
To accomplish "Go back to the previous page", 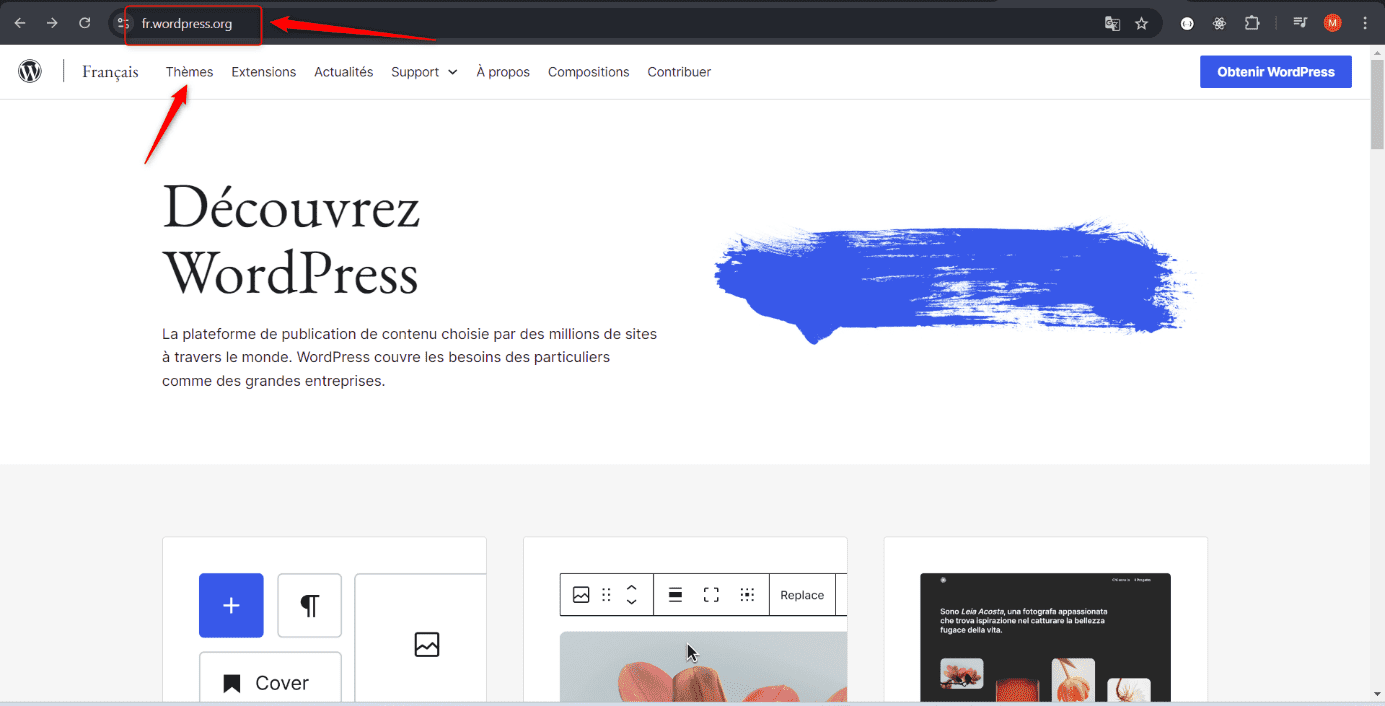I will (20, 23).
